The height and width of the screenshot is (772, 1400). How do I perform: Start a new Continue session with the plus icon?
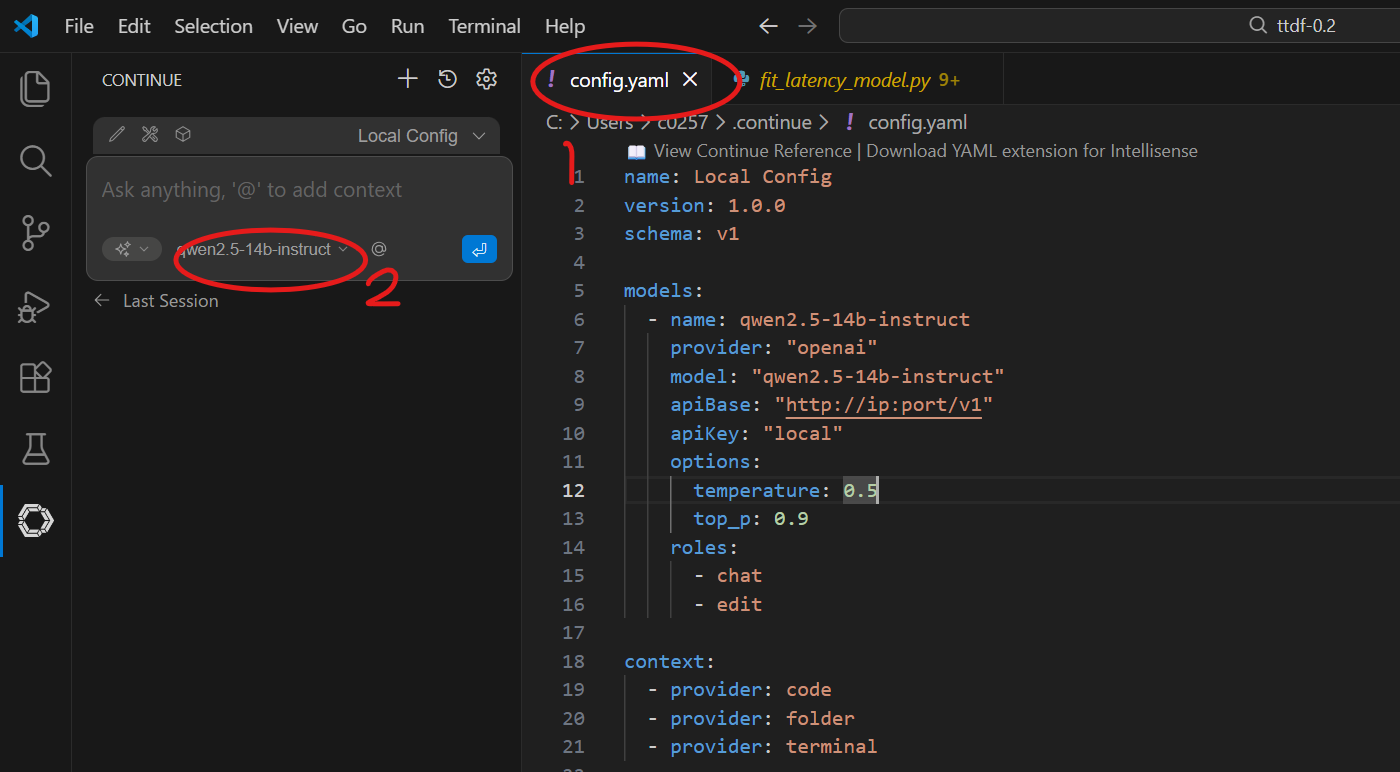[407, 79]
